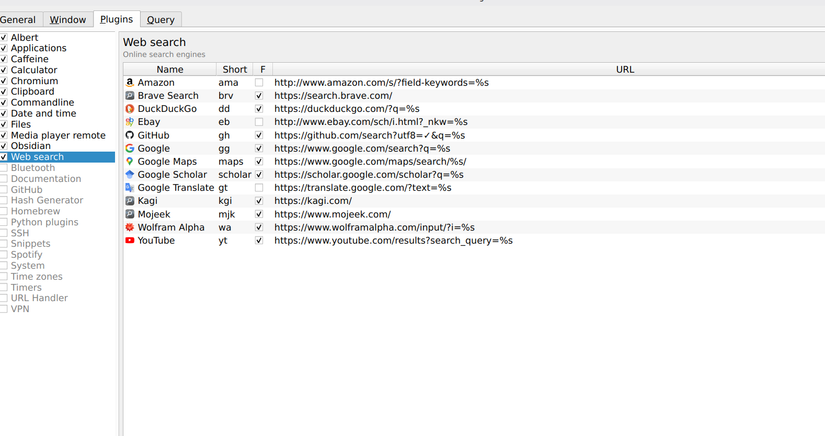Click the GitHub octocat icon
This screenshot has height=436, width=825.
[129, 135]
